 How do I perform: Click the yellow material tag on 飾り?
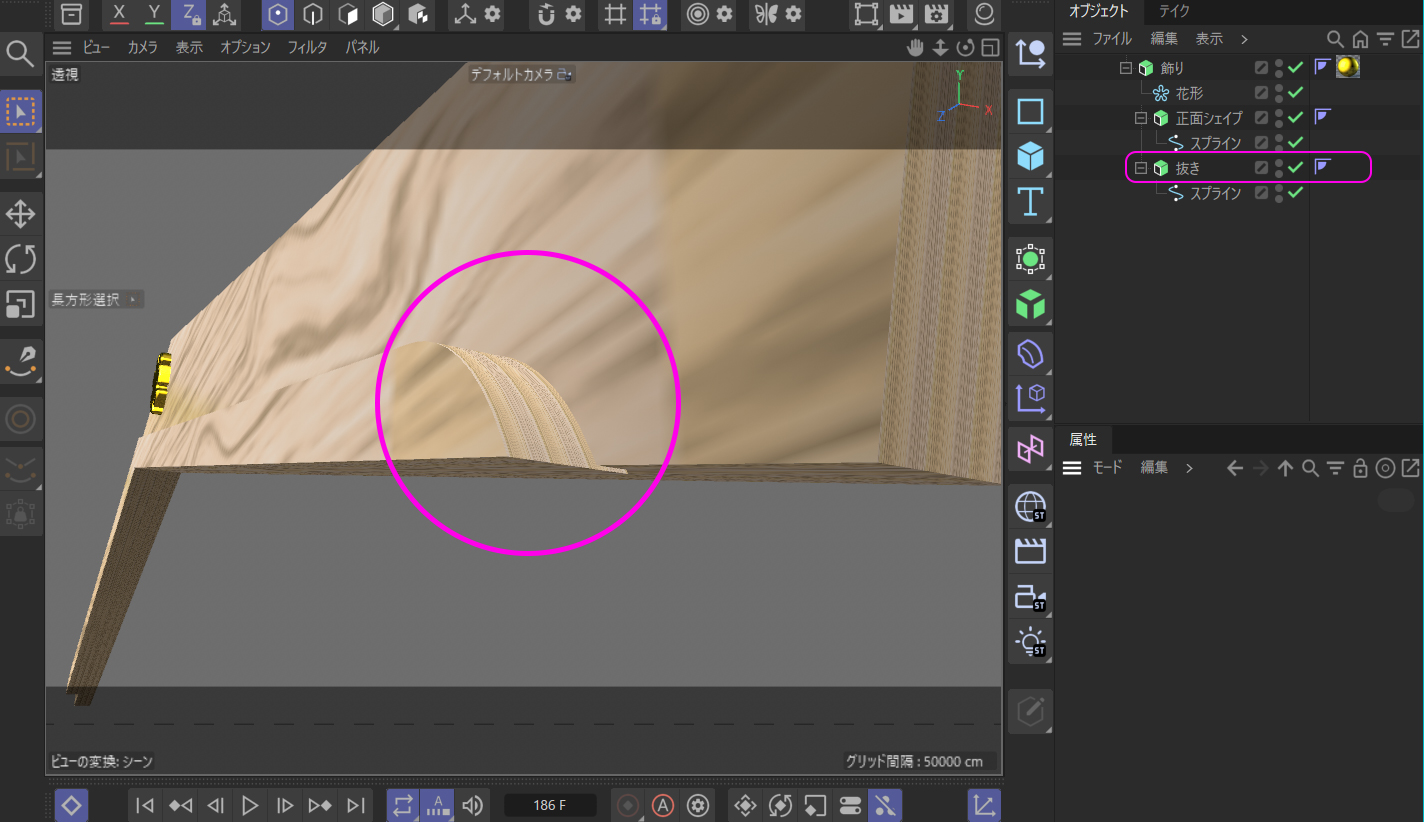(1347, 67)
